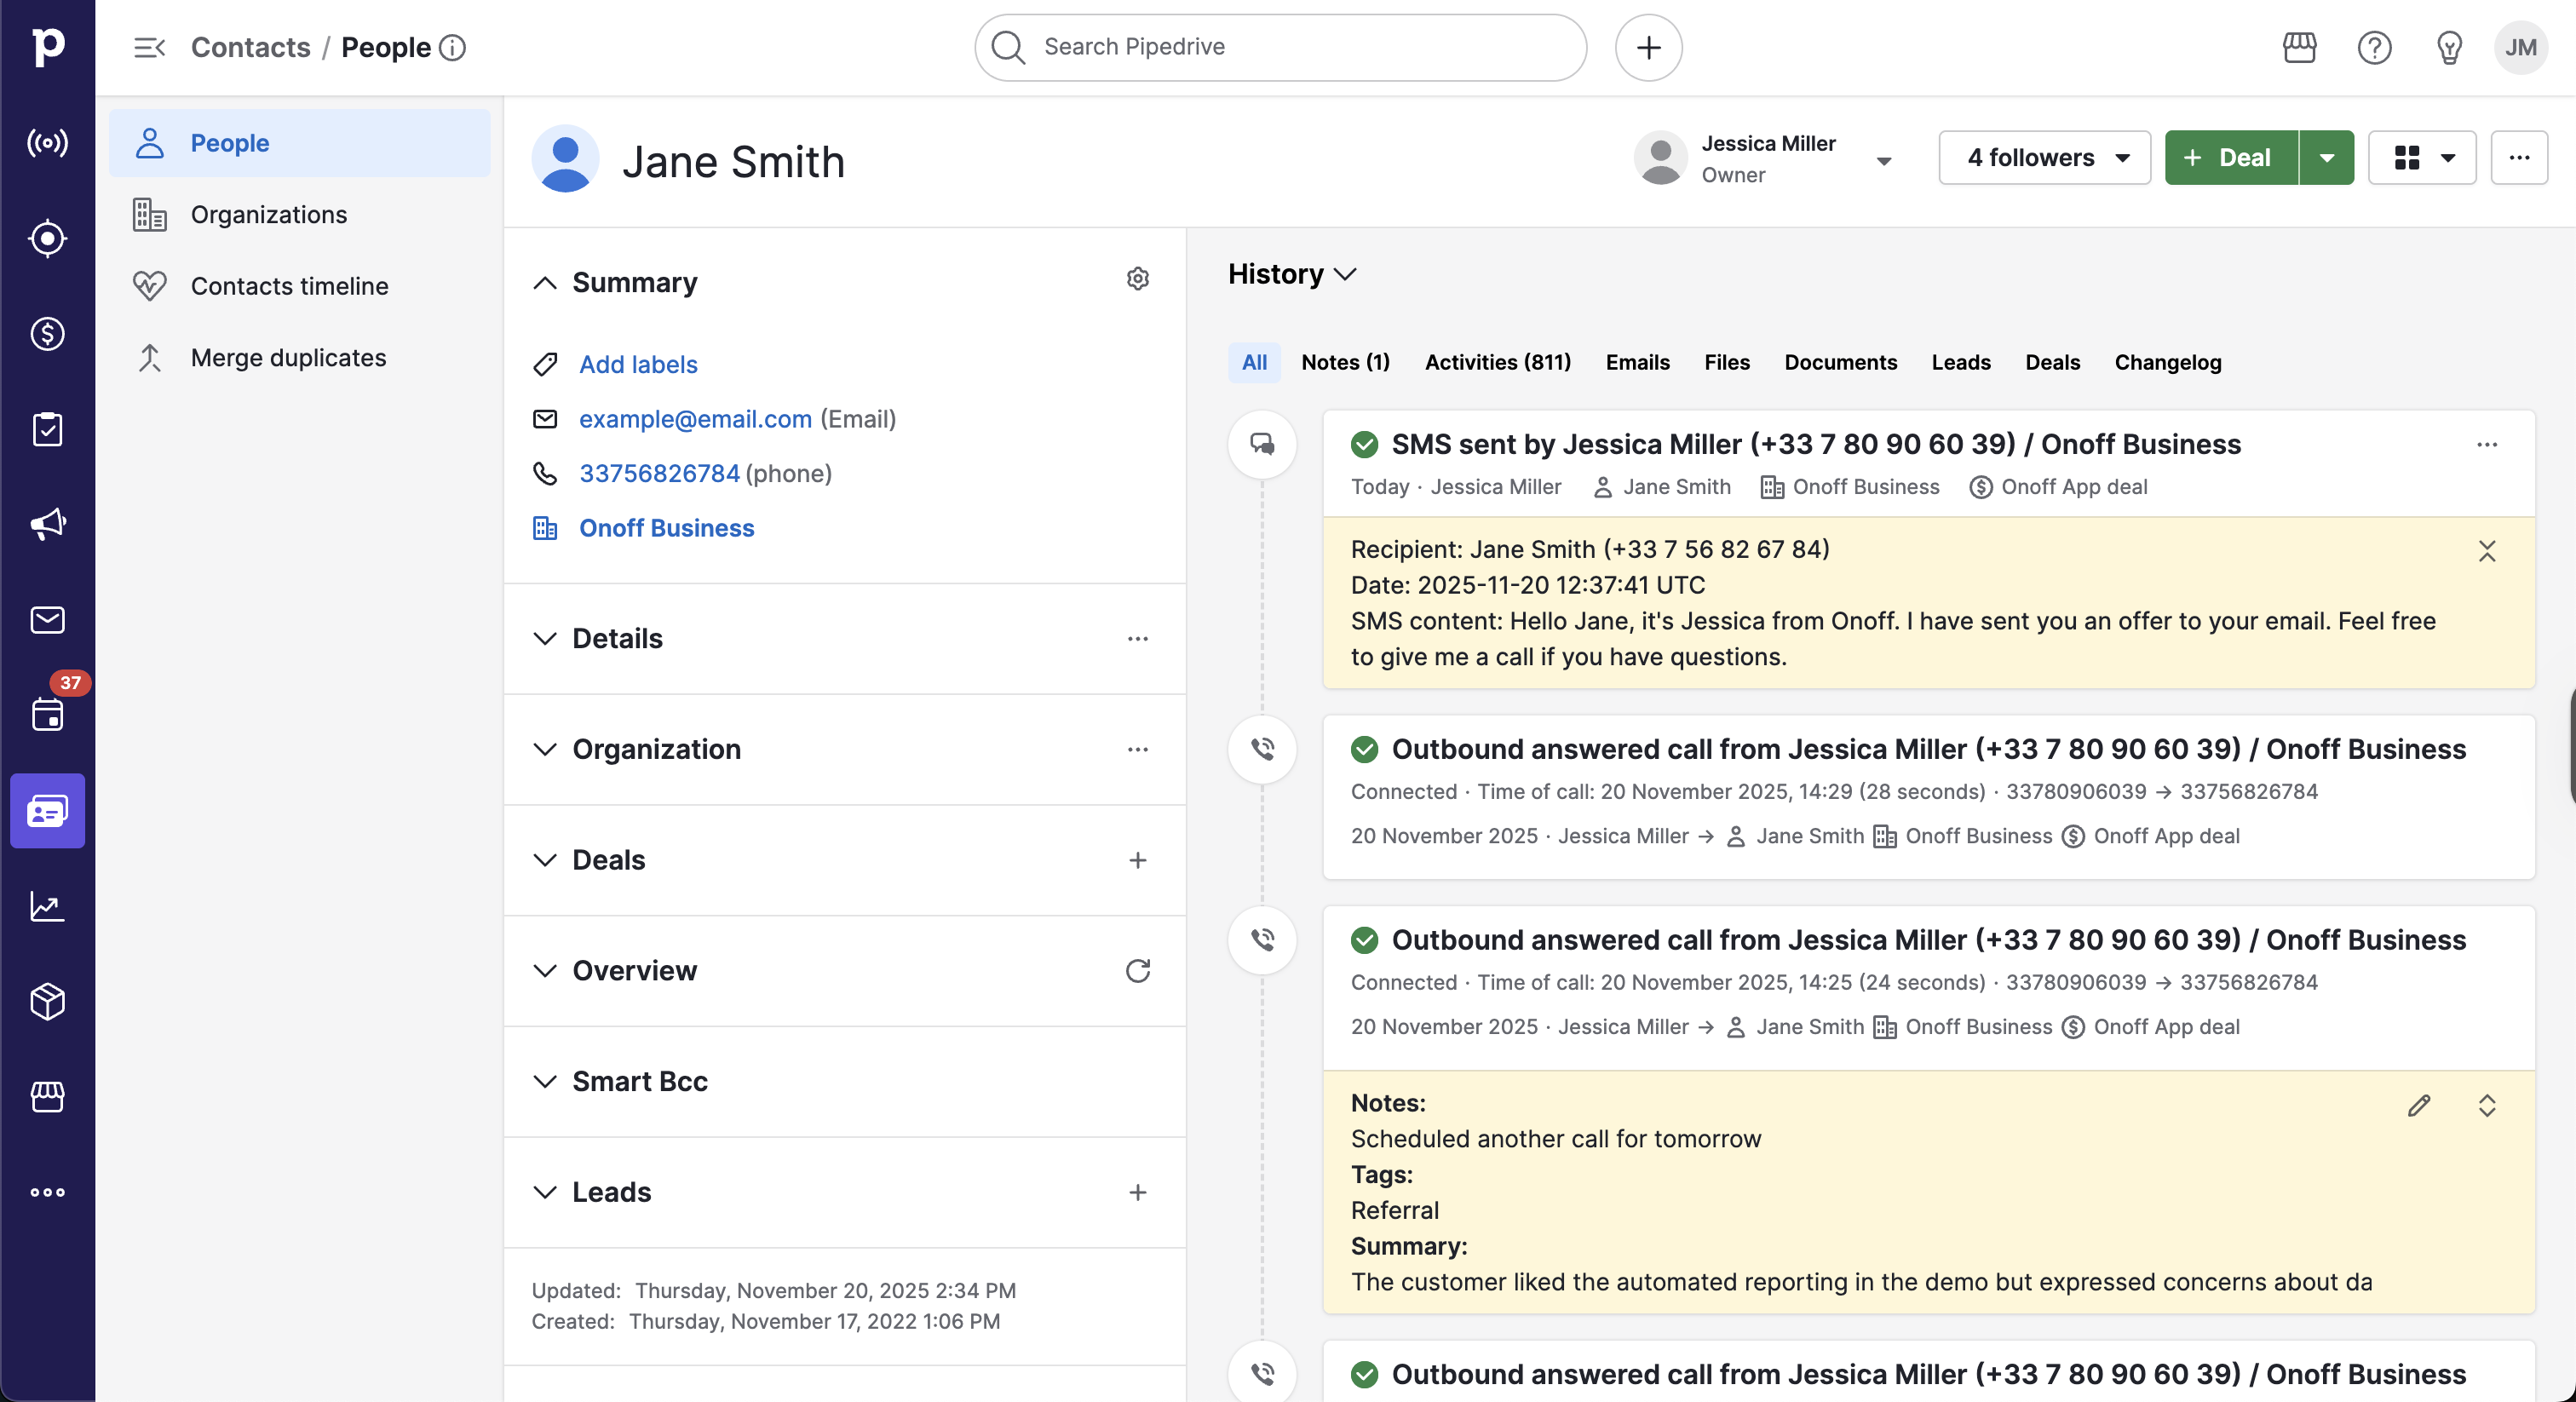Open Onoff Business organization link
The width and height of the screenshot is (2576, 1402).
pyautogui.click(x=666, y=528)
